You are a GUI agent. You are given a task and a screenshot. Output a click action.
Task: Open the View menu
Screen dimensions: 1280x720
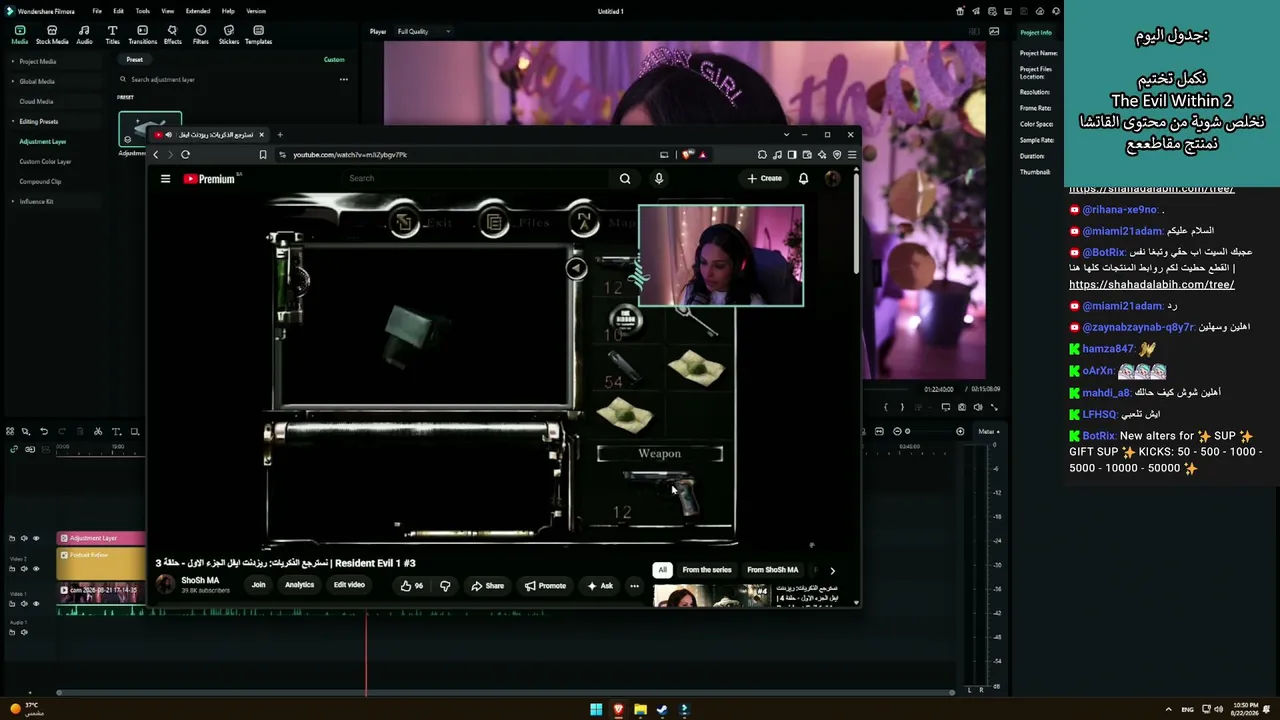[167, 11]
